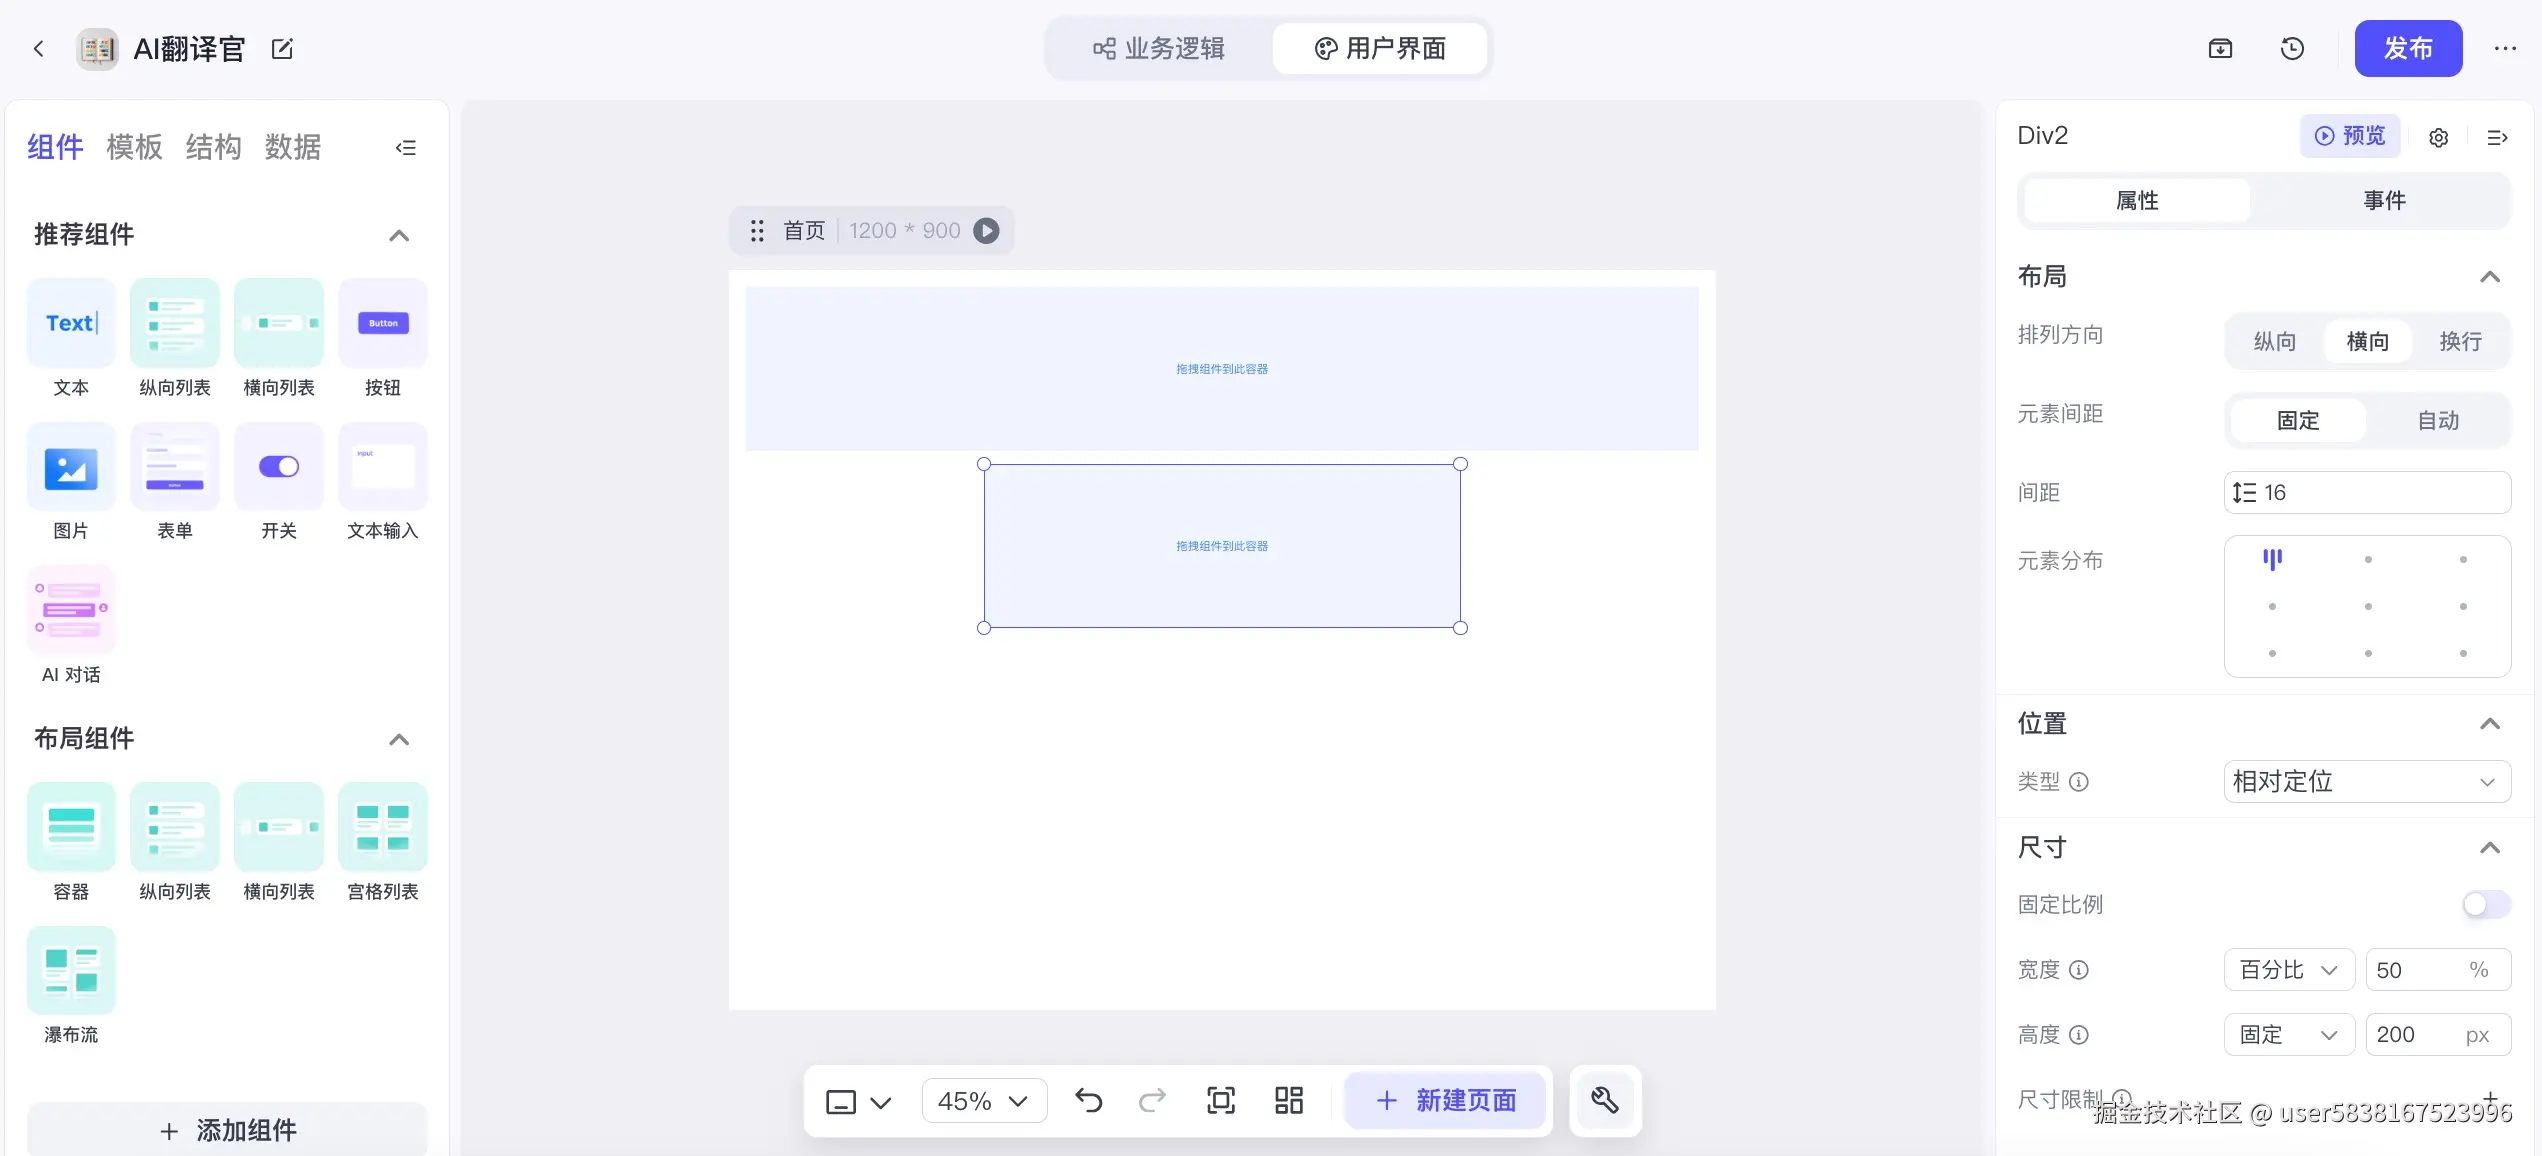
Task: Choose center 元素分布 alignment dot
Action: click(x=2368, y=607)
